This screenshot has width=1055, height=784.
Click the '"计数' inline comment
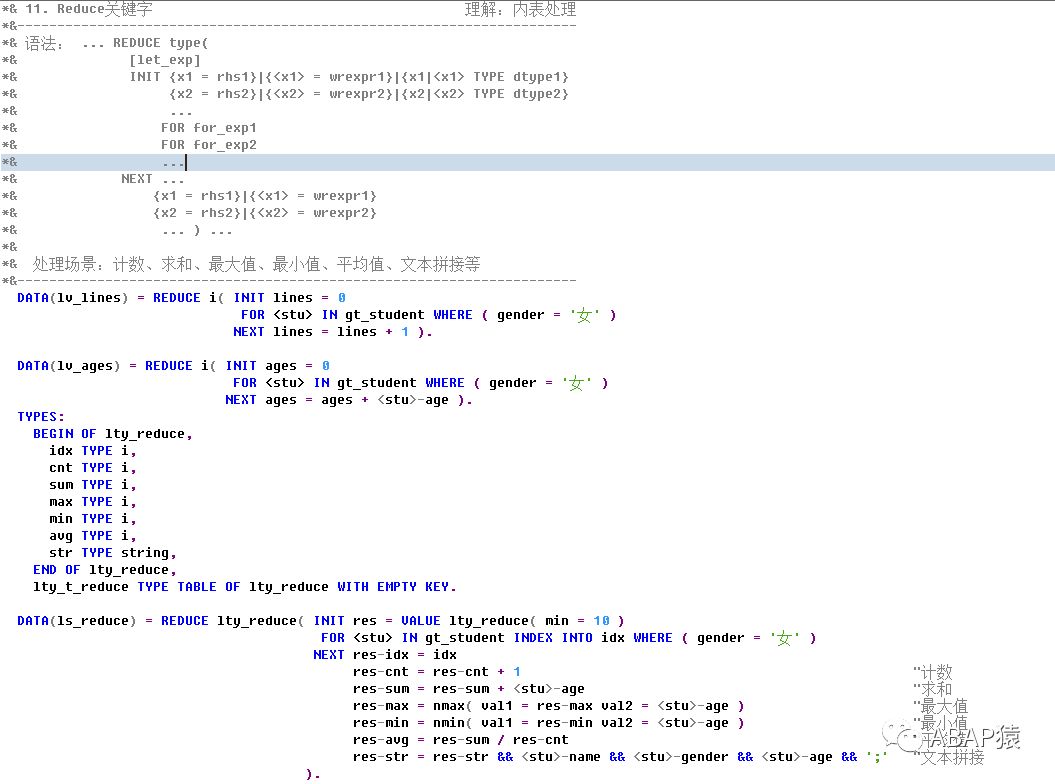click(x=933, y=672)
